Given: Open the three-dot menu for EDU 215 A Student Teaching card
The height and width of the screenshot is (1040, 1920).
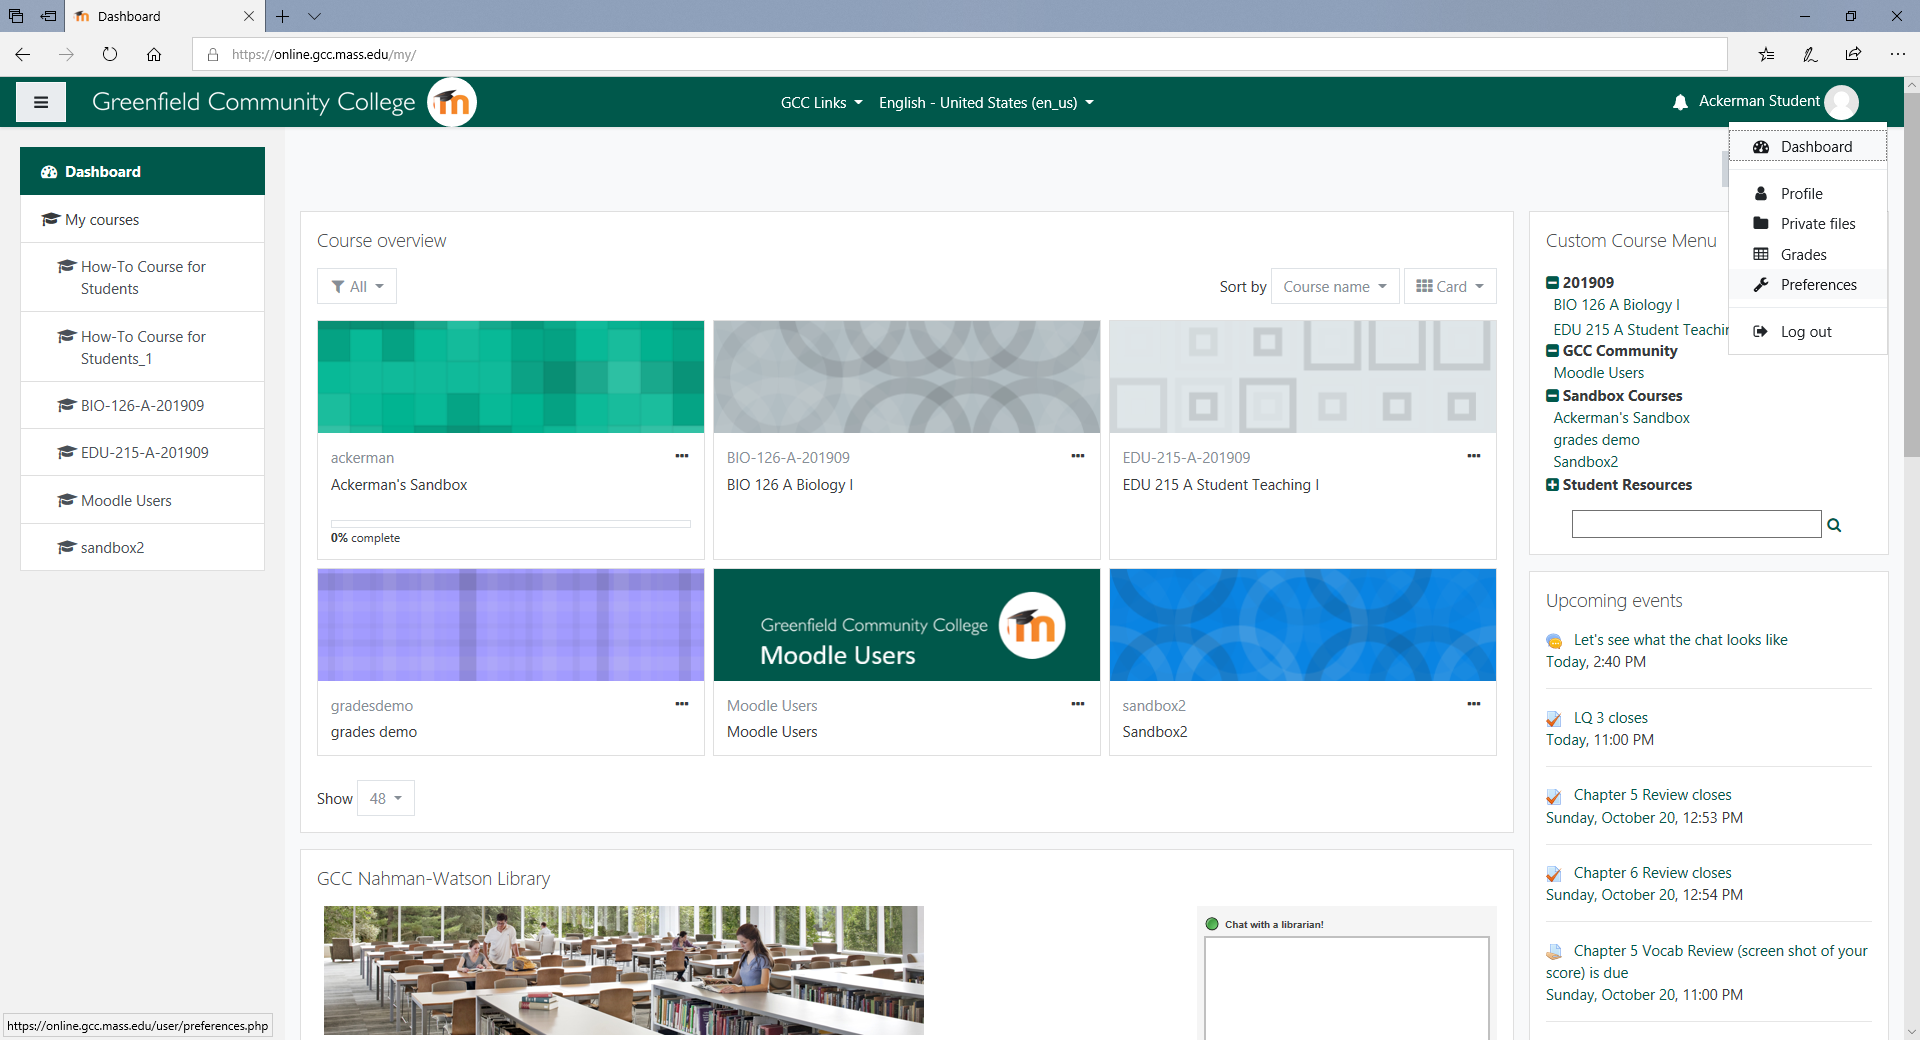Looking at the screenshot, I should (x=1474, y=456).
